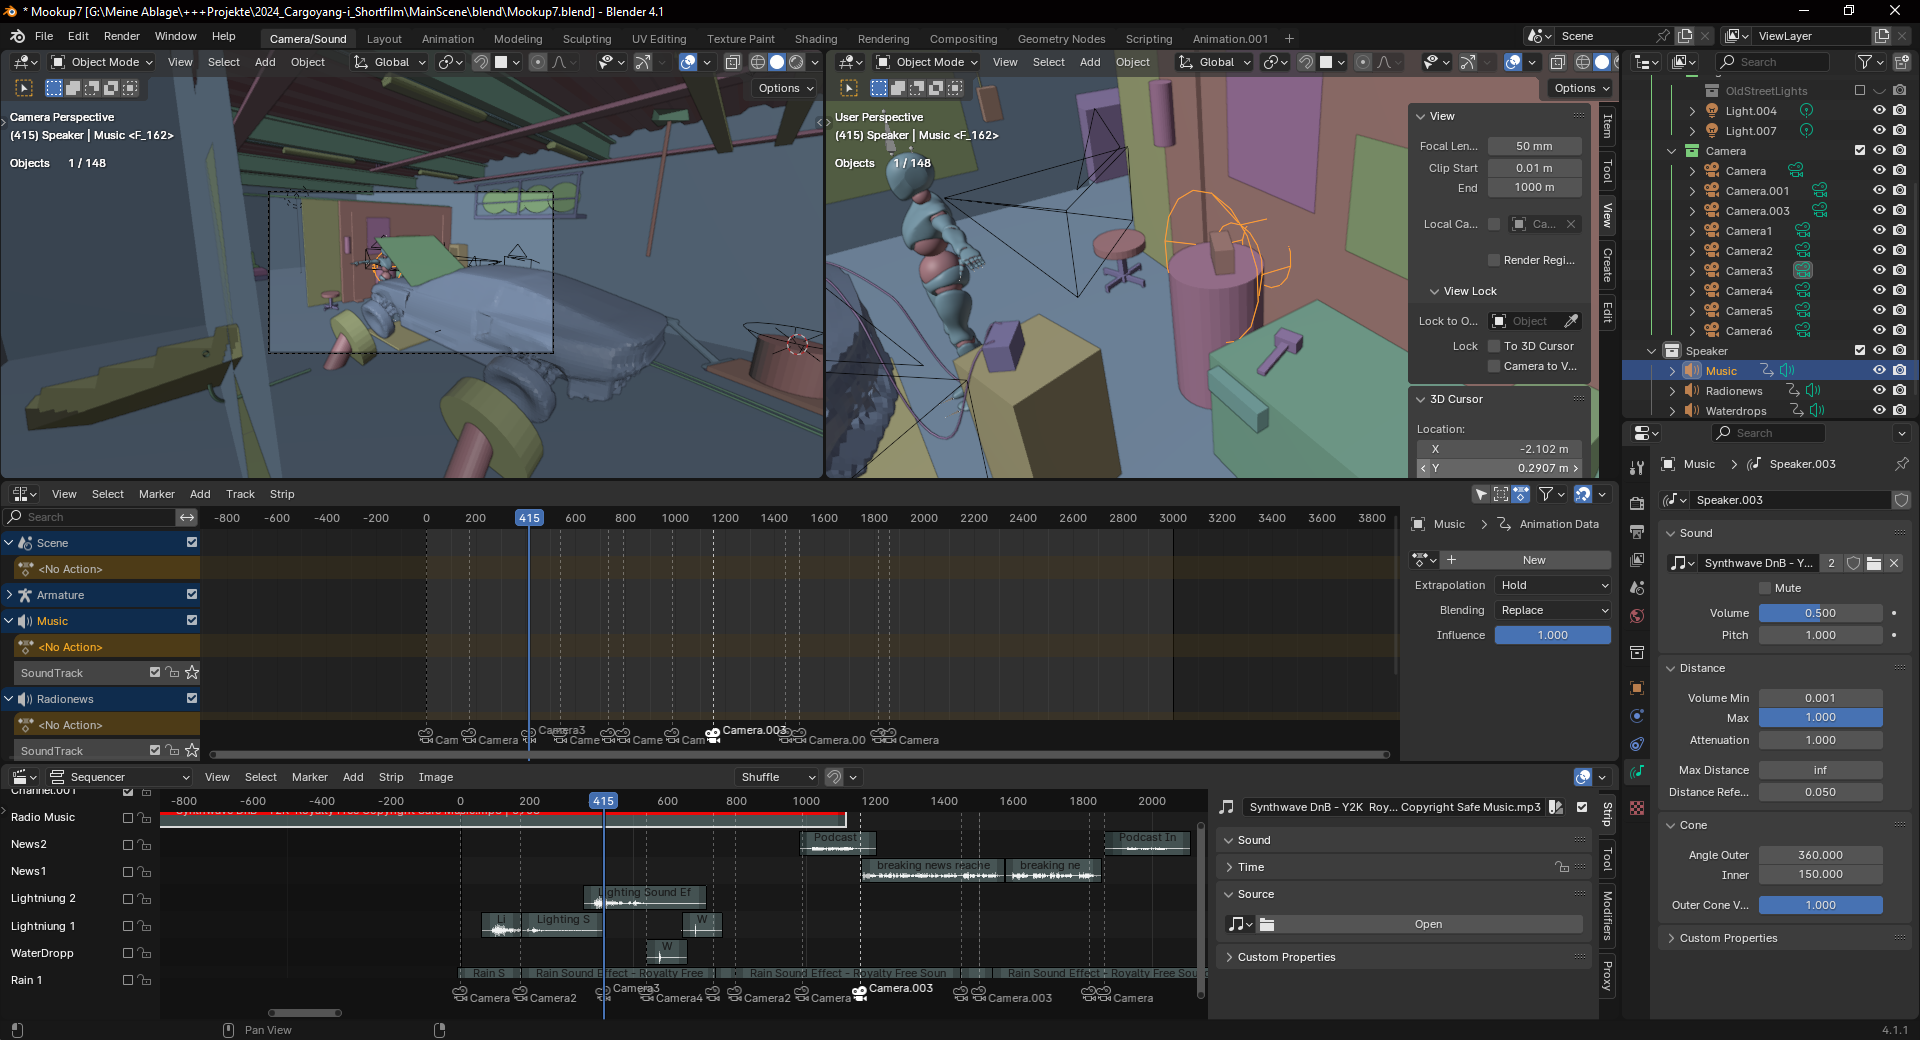Open the World properties tab
Viewport: 1920px width, 1040px height.
click(1637, 616)
